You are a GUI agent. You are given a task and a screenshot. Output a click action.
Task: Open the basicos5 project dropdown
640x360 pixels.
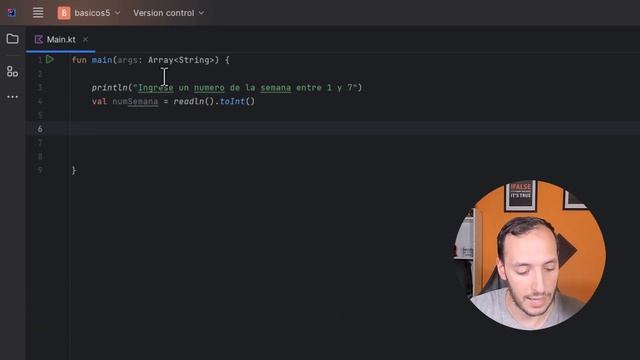(97, 13)
